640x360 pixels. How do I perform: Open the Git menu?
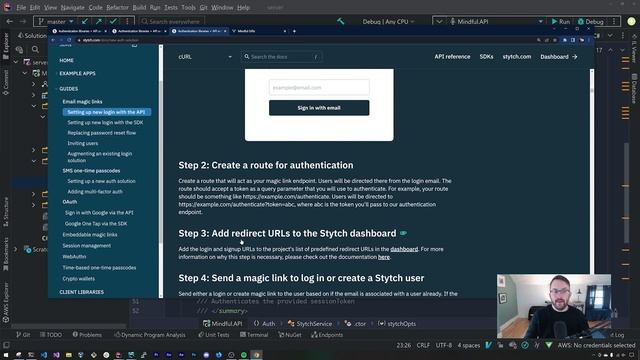(x=203, y=7)
